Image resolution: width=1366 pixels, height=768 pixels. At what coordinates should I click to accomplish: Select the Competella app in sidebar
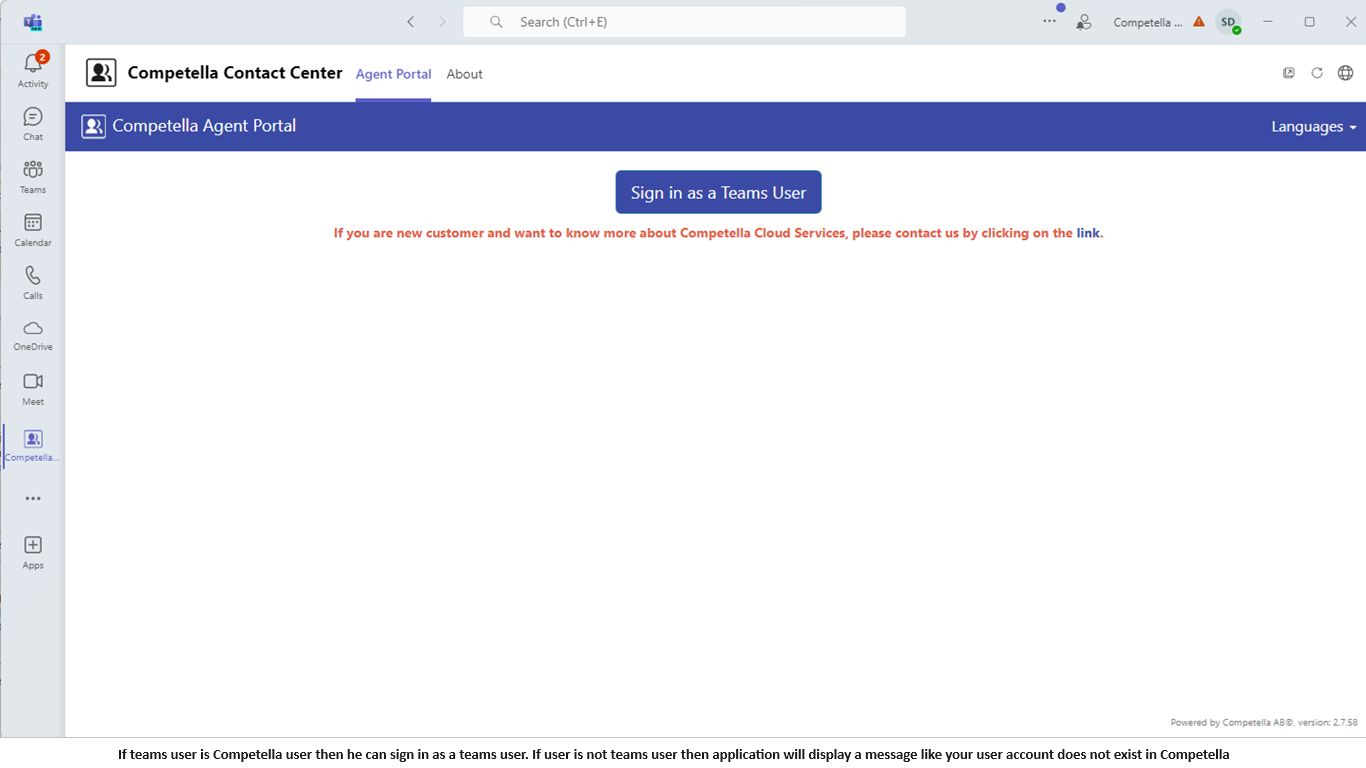coord(33,445)
